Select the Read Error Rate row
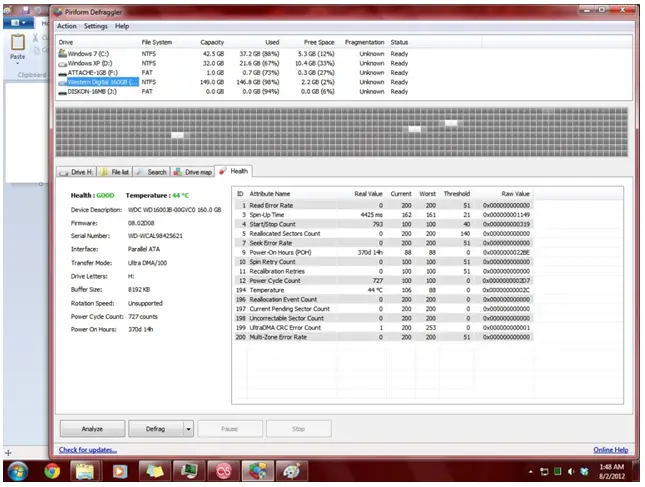 pos(383,205)
